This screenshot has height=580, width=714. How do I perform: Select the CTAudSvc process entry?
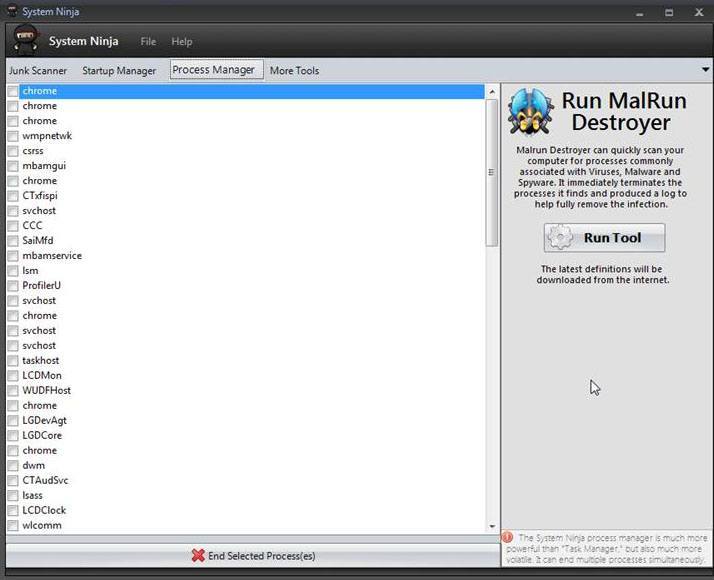click(45, 480)
